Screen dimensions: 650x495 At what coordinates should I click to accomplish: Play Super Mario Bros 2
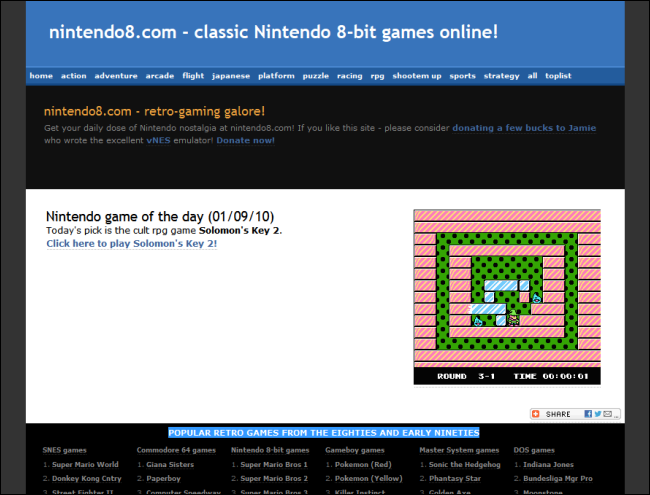274,478
